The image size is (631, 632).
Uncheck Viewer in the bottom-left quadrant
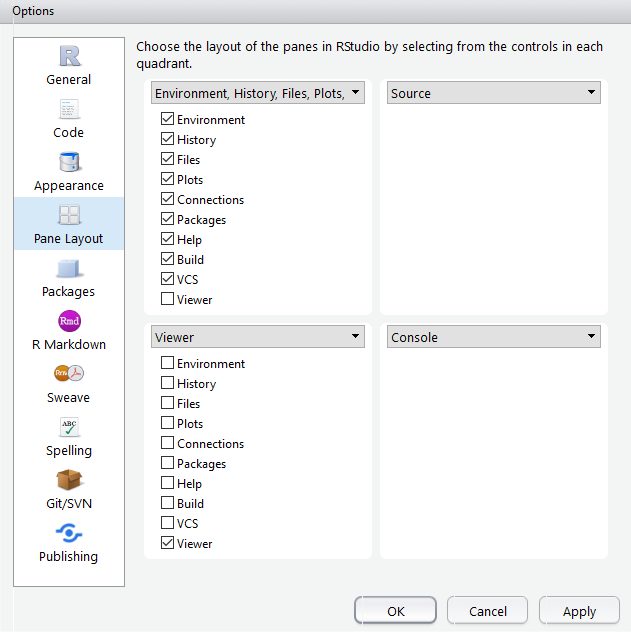tap(167, 543)
